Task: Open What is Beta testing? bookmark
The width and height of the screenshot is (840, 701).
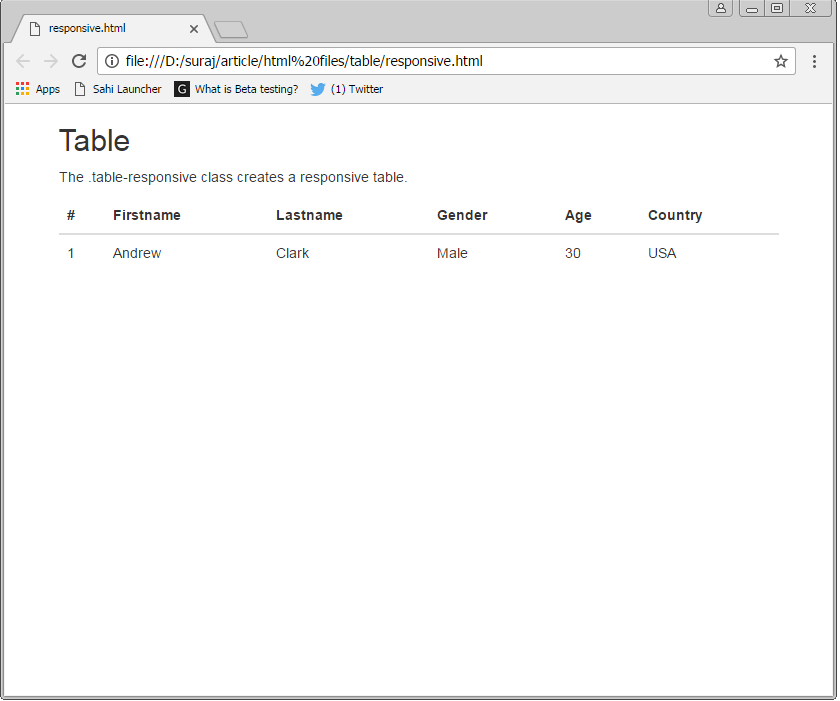Action: coord(236,89)
